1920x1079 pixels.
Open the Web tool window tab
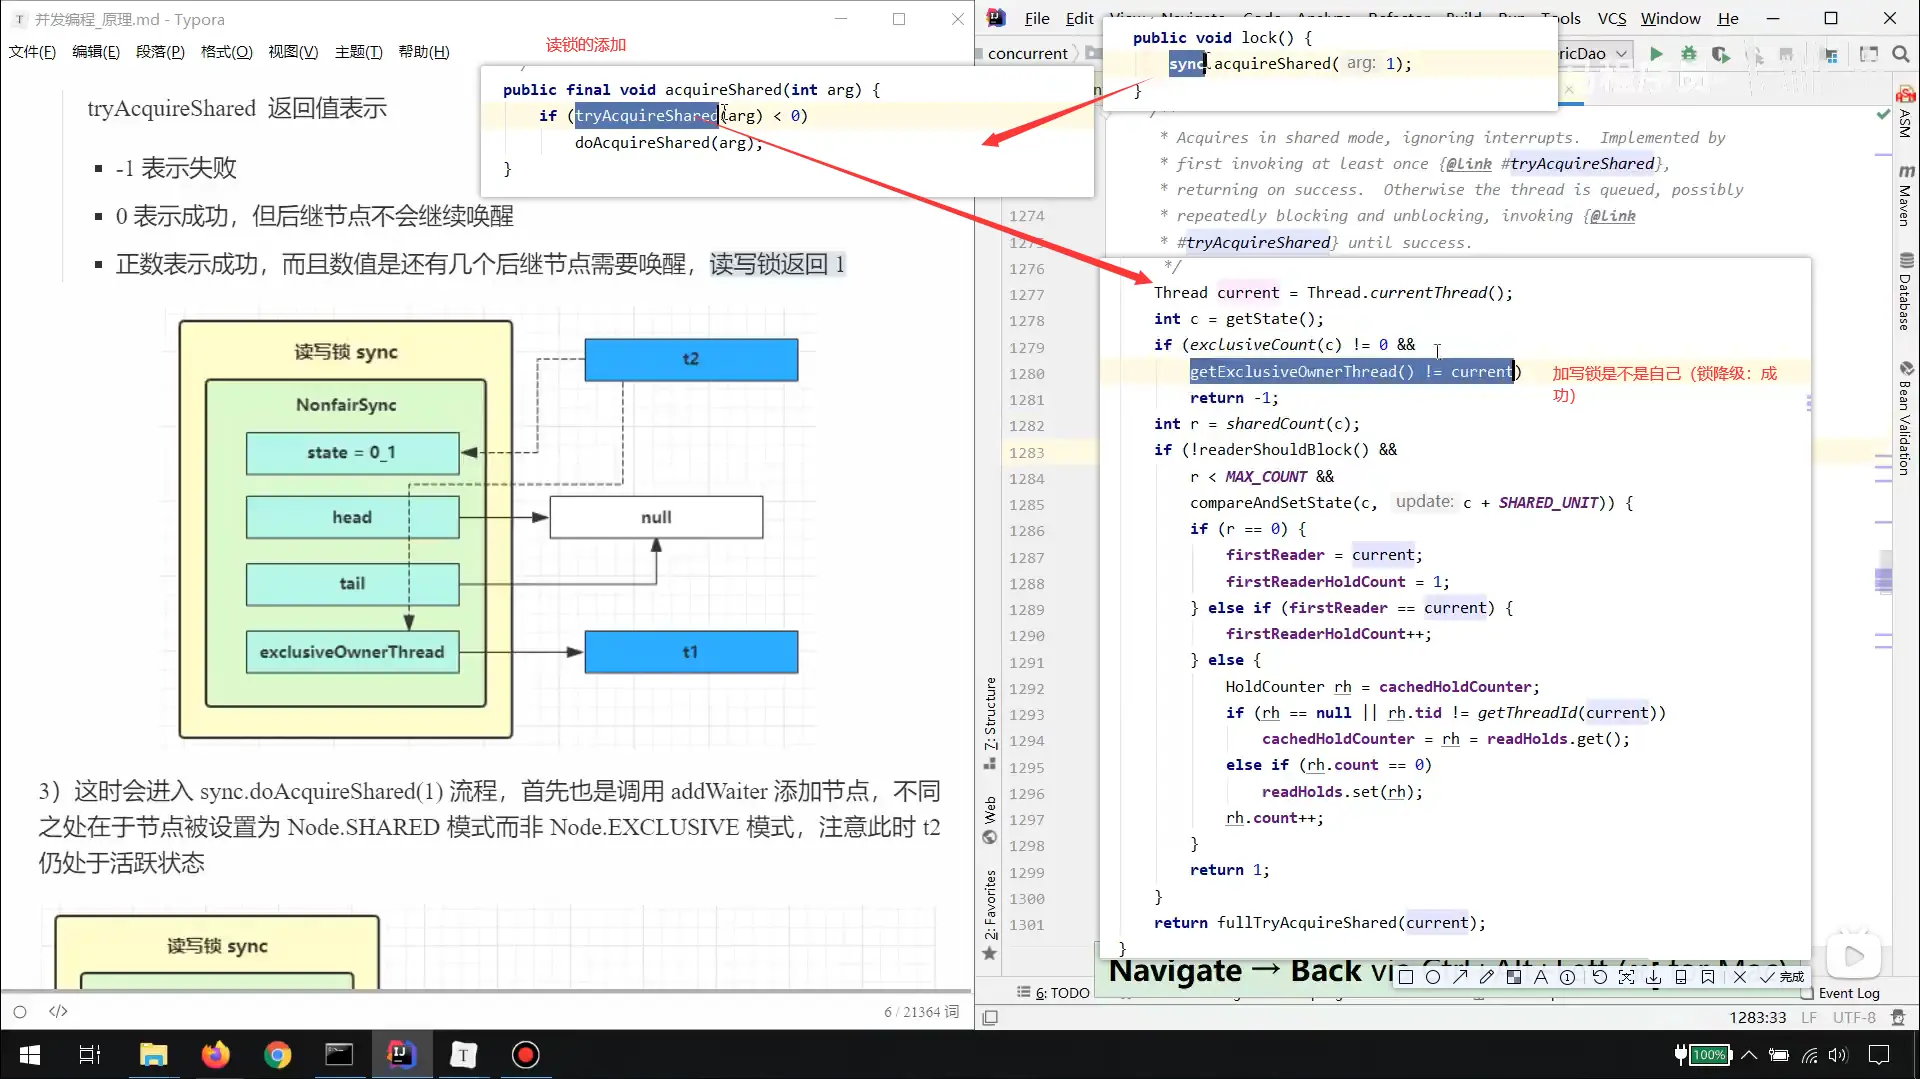(990, 819)
